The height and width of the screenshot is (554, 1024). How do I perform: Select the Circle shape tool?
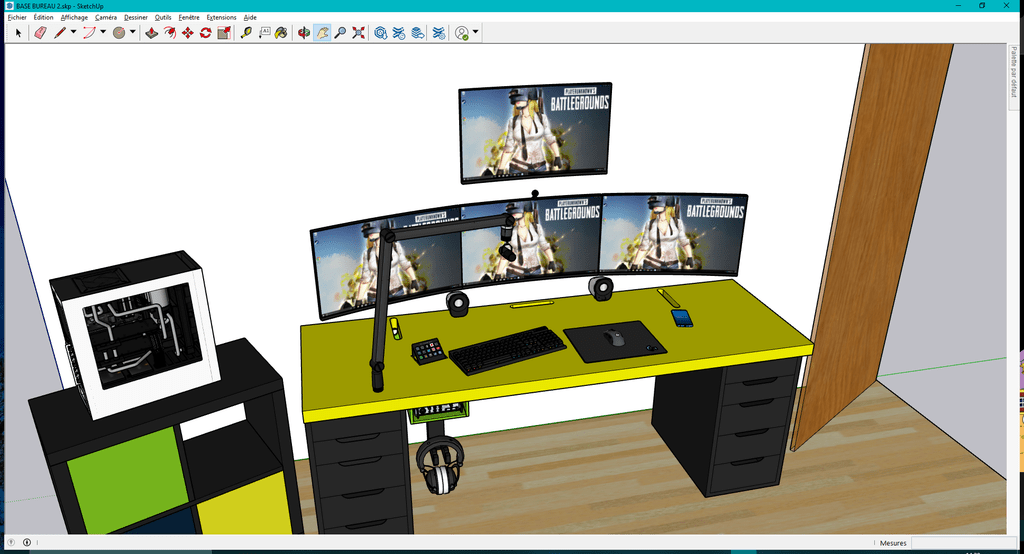click(119, 32)
